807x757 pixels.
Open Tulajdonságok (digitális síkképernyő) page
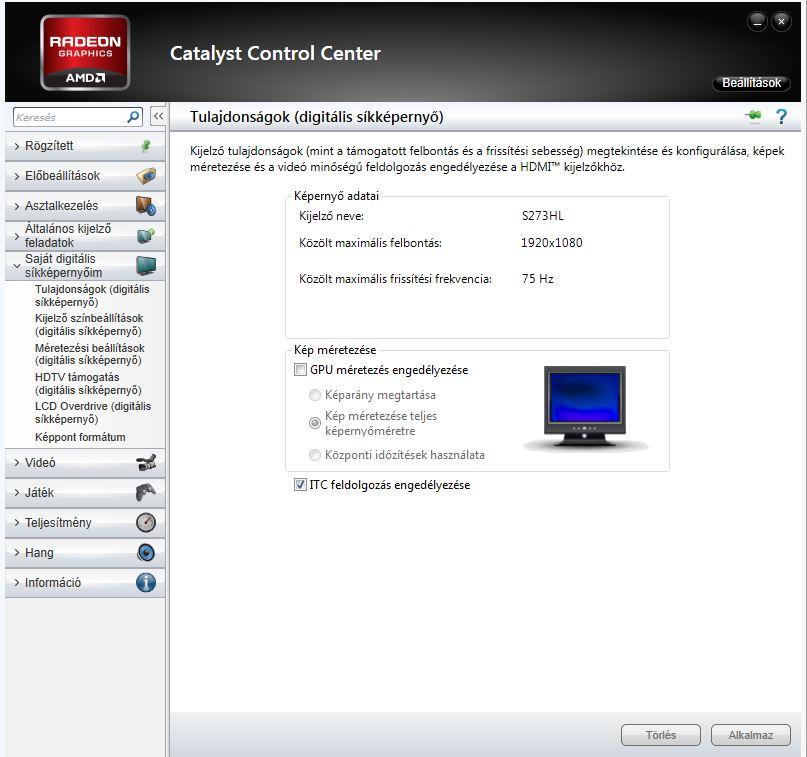tap(92, 295)
